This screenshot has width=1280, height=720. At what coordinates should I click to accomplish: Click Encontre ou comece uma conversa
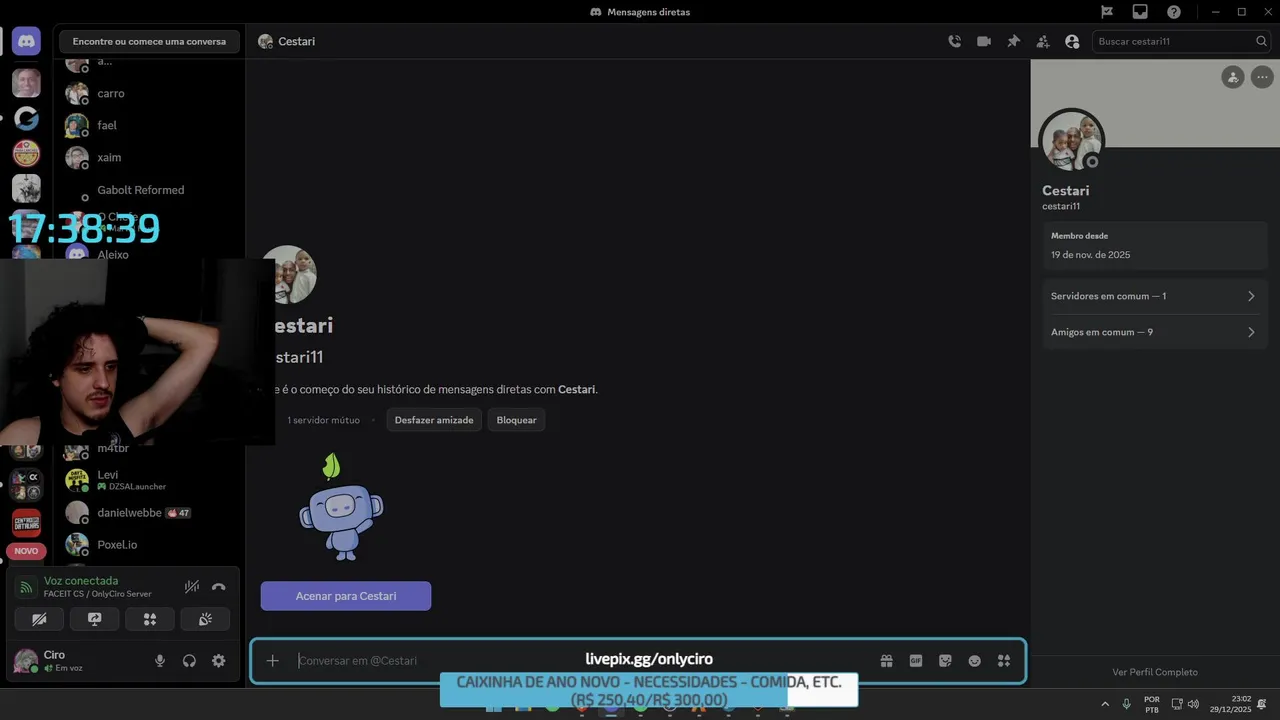[x=149, y=41]
